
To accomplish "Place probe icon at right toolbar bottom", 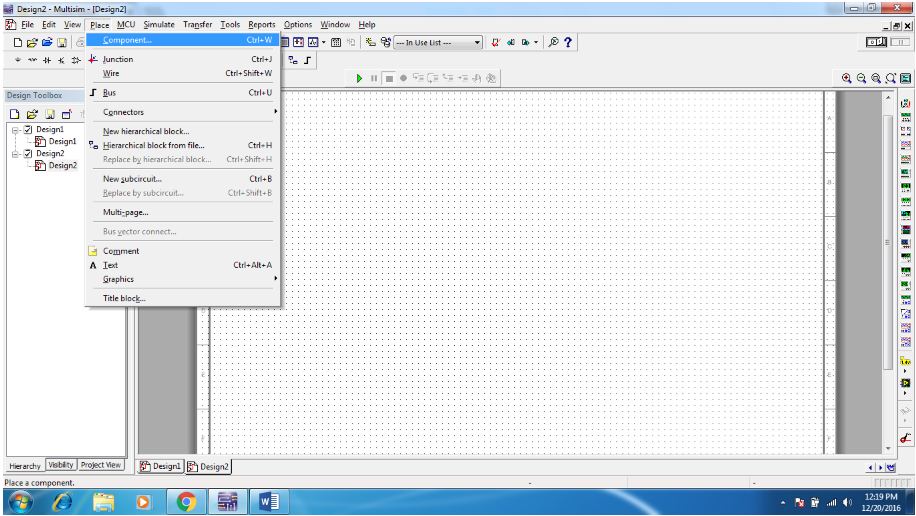I will [905, 438].
